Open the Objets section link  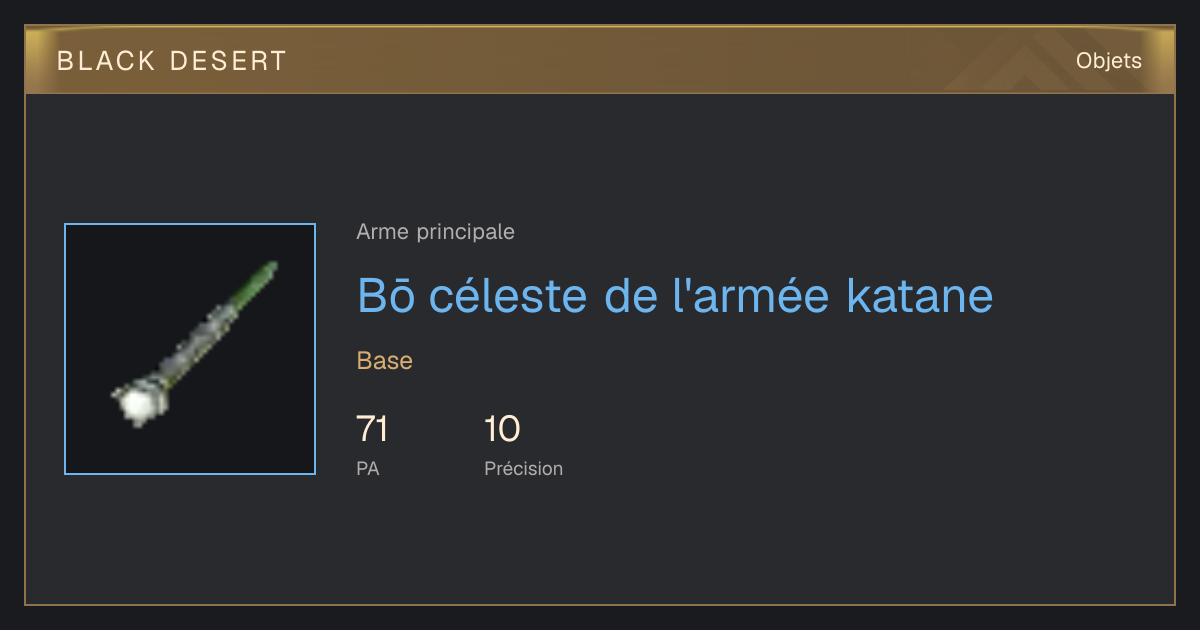click(1109, 61)
